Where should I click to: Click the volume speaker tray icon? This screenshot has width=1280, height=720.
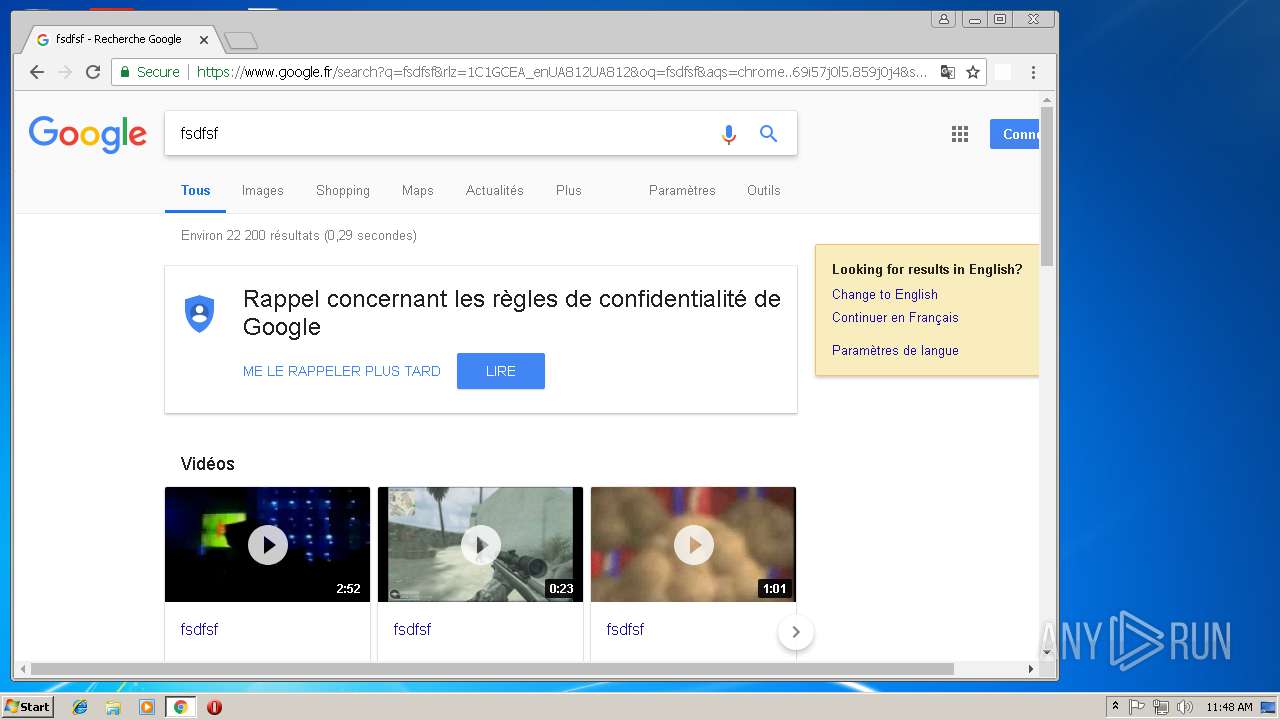click(x=1185, y=707)
